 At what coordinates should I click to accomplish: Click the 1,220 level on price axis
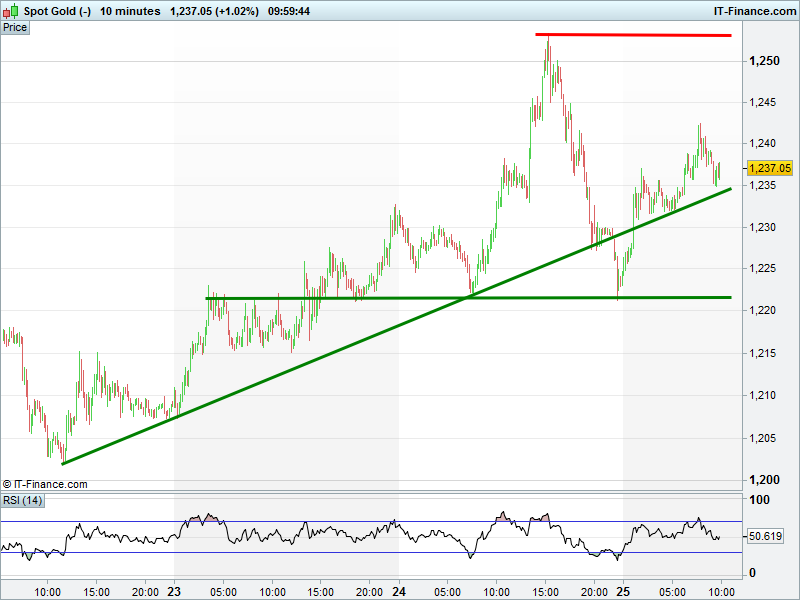click(x=764, y=310)
